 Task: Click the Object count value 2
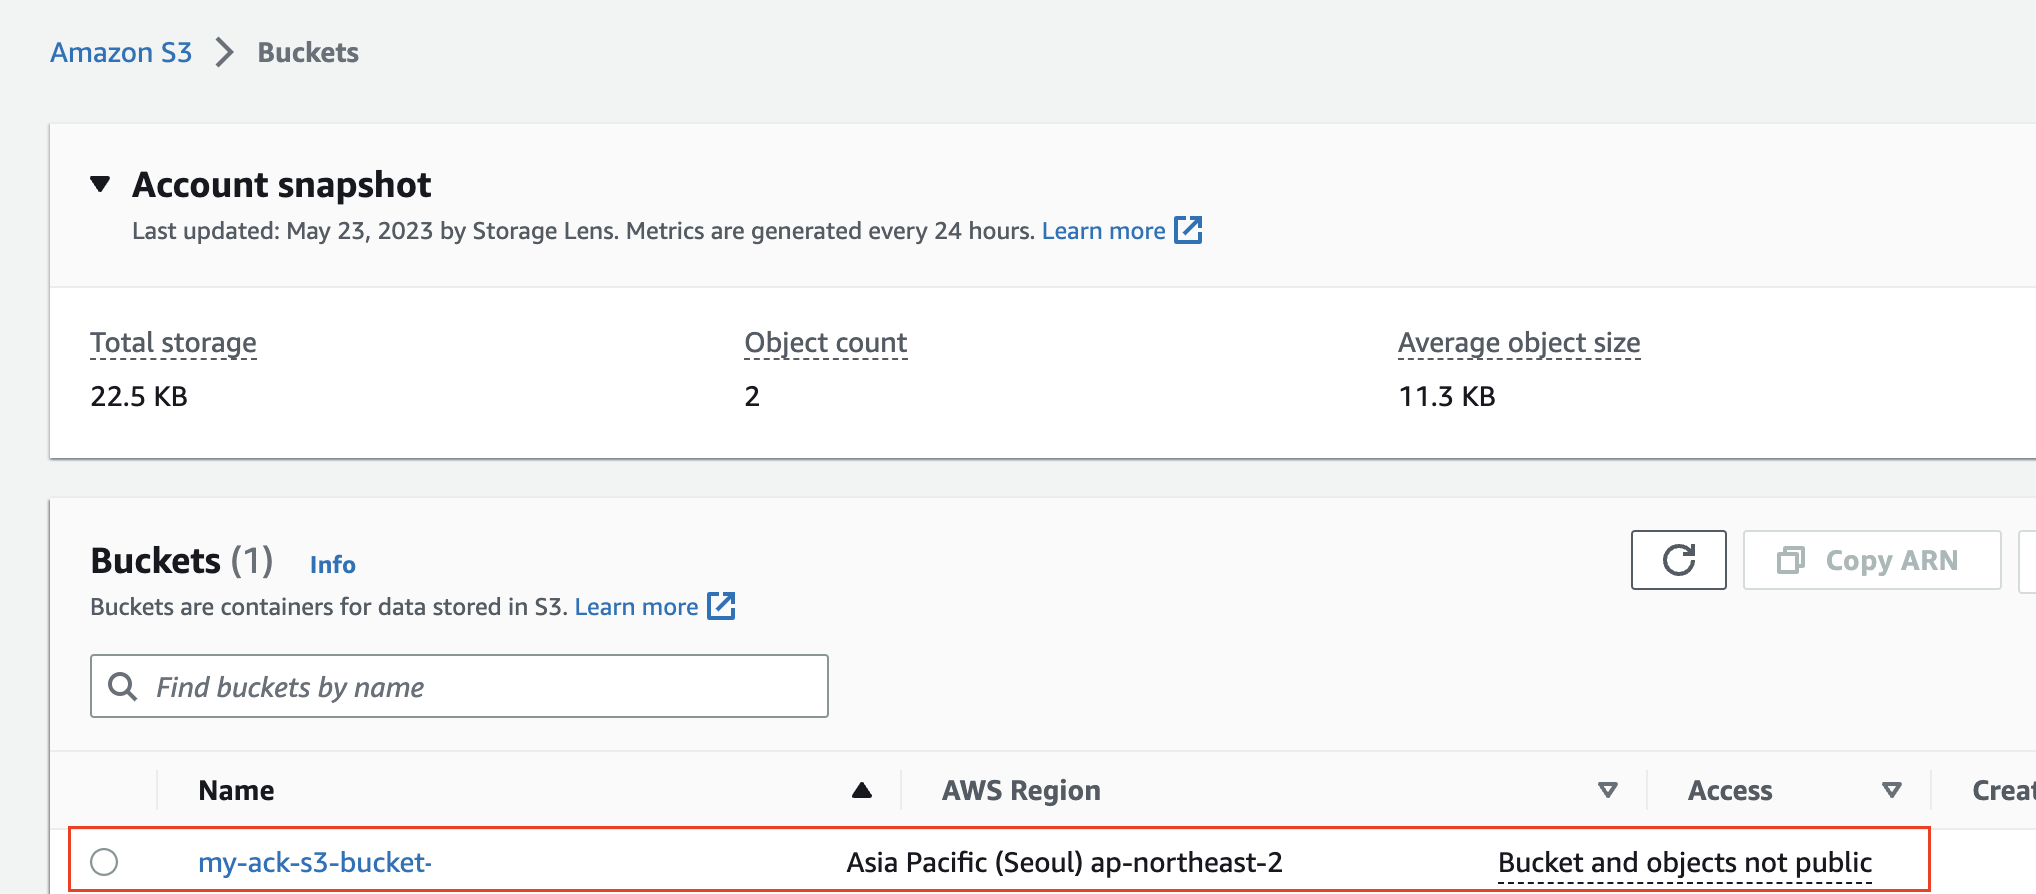tap(752, 397)
